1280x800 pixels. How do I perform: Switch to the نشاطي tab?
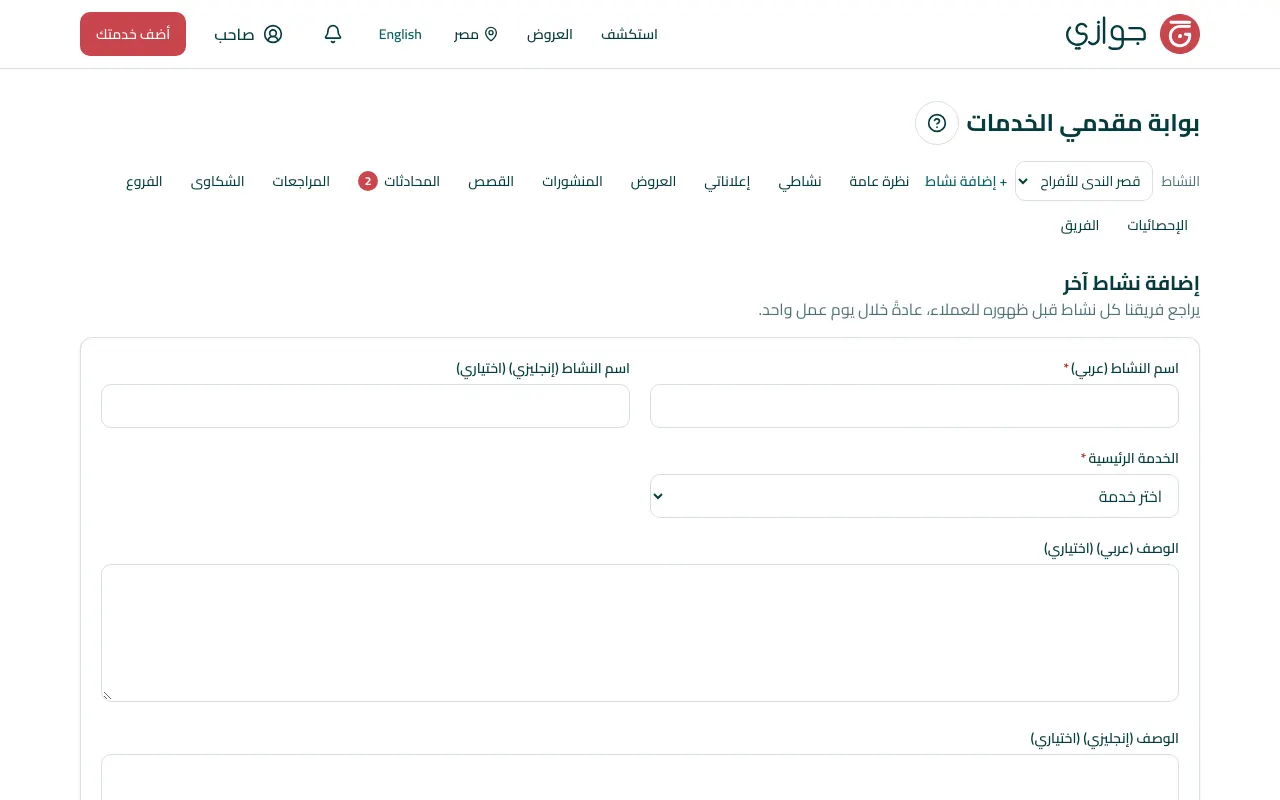coord(800,181)
